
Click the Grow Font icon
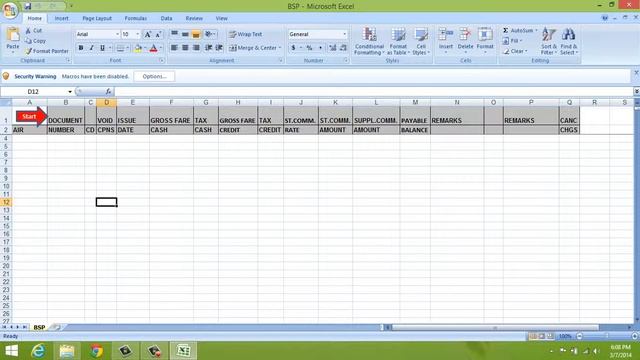[x=148, y=34]
